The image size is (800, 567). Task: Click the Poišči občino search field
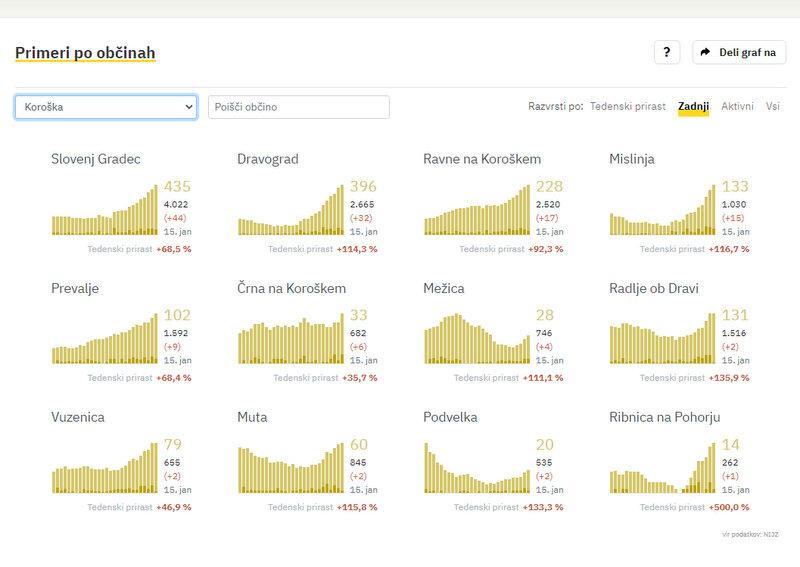[x=298, y=107]
